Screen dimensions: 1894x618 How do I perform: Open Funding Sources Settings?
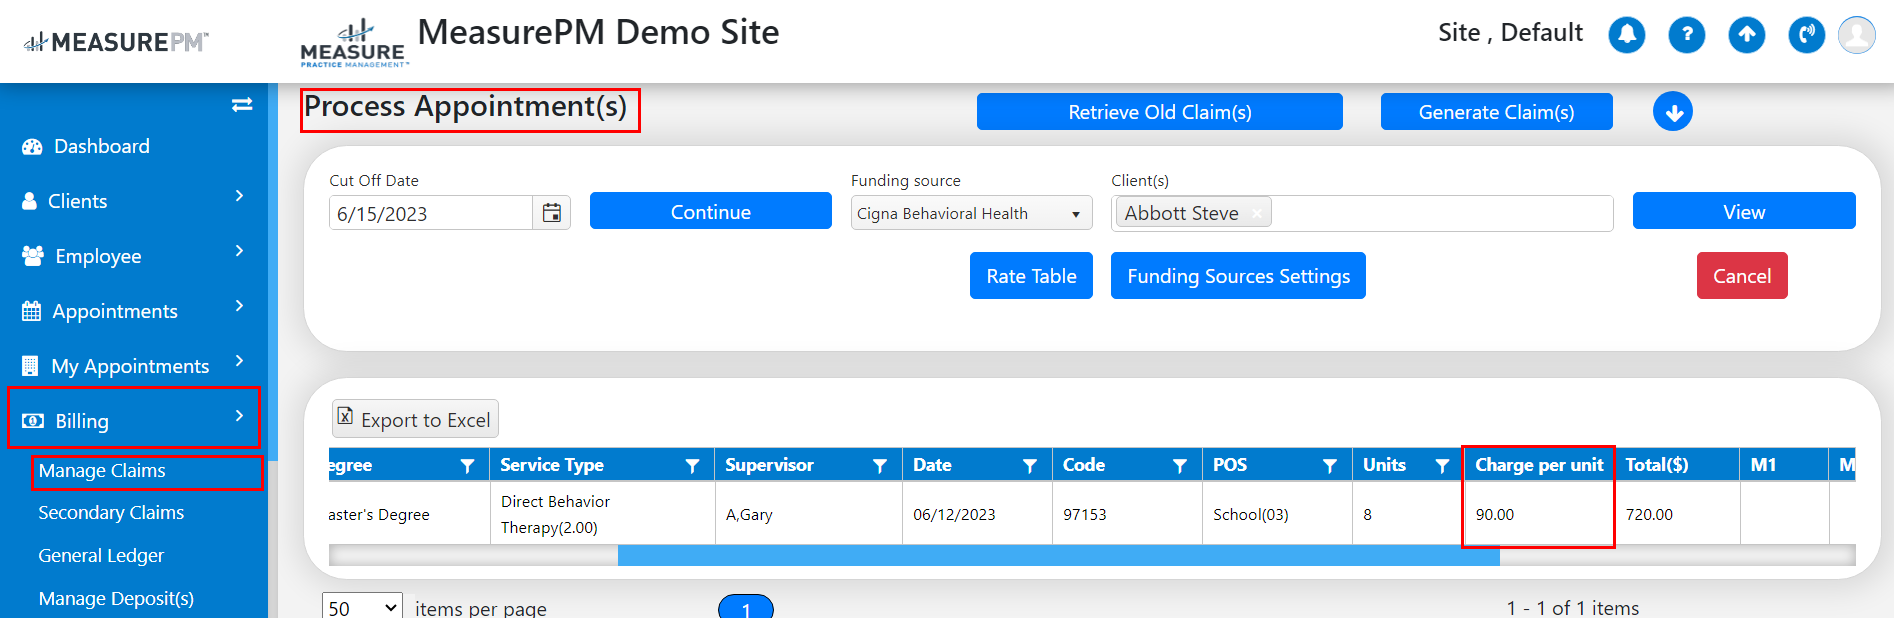(1238, 276)
